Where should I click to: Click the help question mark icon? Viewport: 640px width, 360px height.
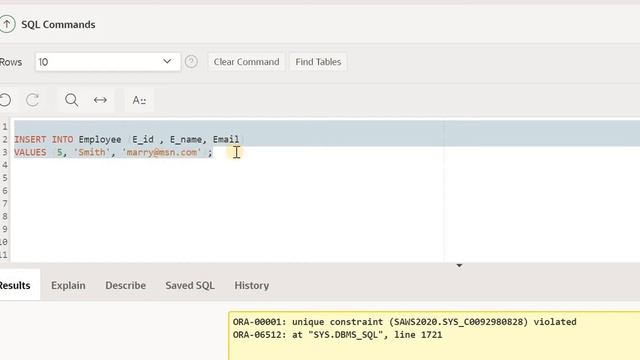(x=191, y=62)
